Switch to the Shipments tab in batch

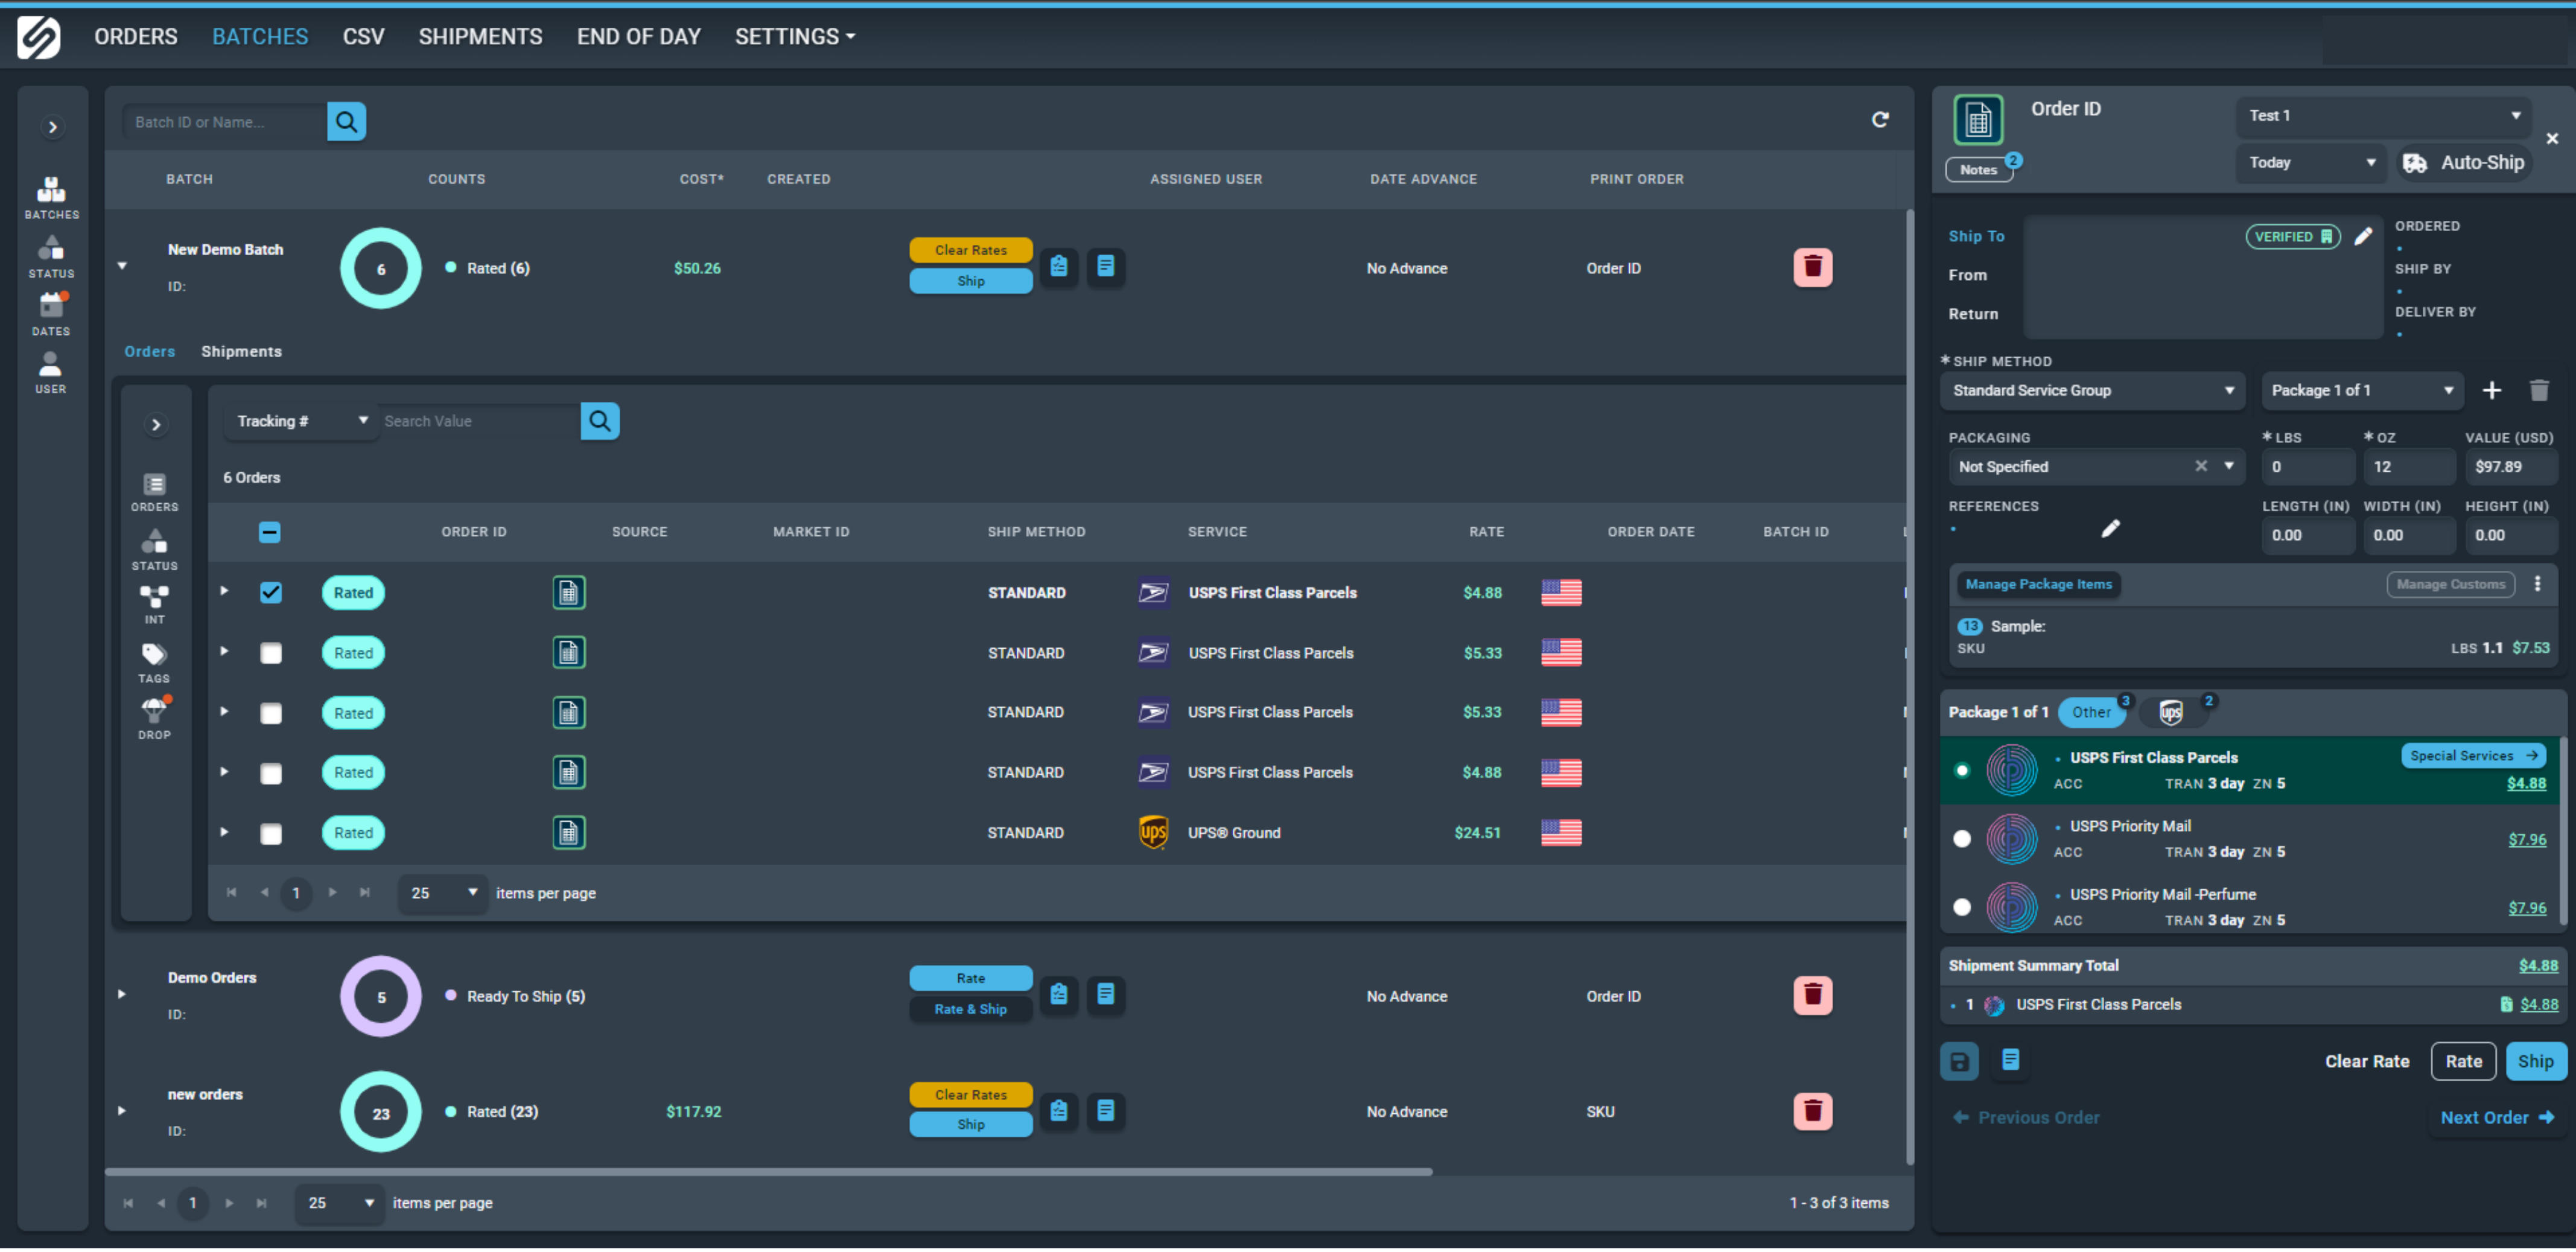tap(241, 352)
